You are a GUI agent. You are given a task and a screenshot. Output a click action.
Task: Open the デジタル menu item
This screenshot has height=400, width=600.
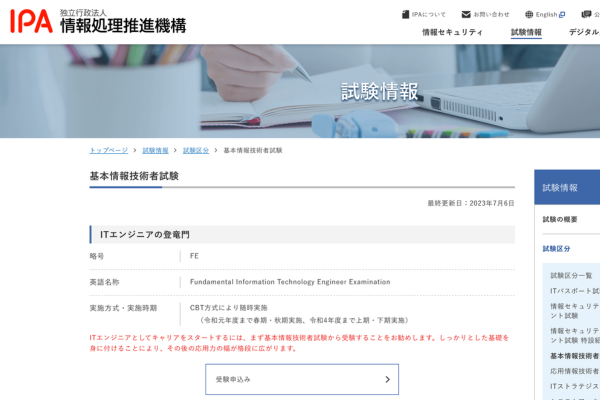[584, 32]
